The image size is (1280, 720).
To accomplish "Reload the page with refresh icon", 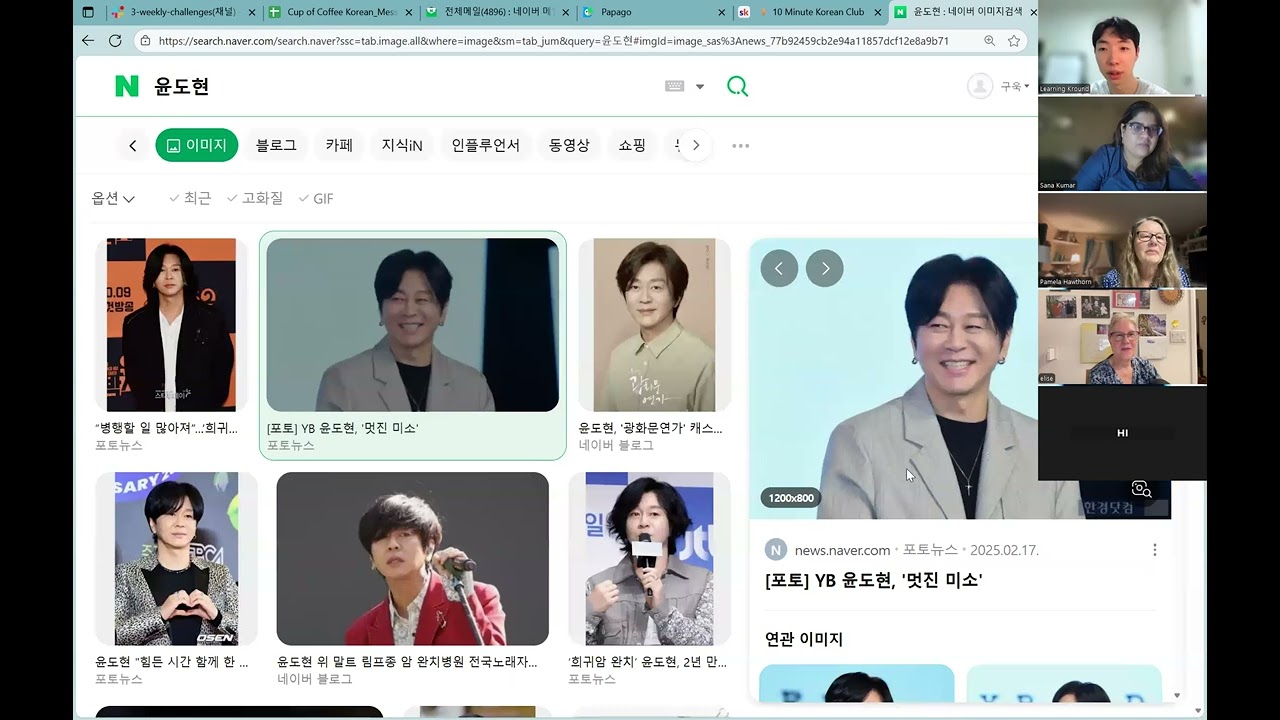I will click(x=115, y=41).
